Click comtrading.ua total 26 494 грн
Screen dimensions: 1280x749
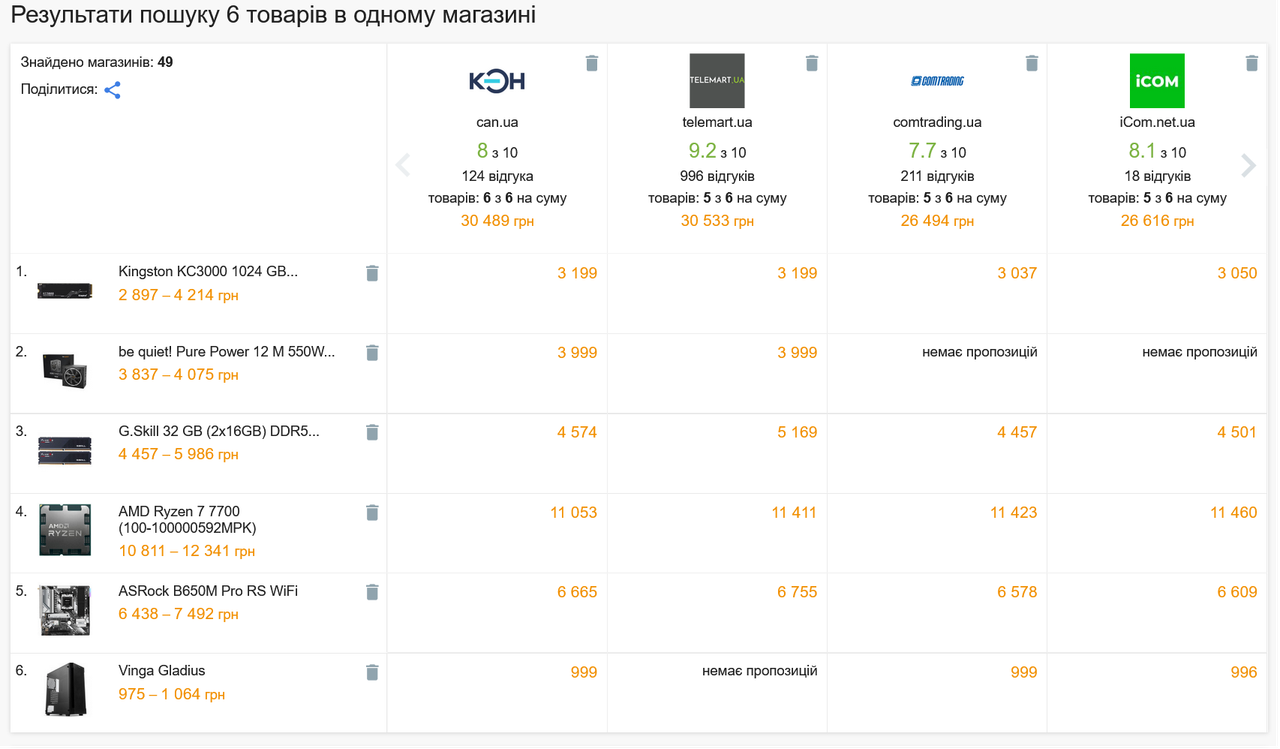pos(937,221)
